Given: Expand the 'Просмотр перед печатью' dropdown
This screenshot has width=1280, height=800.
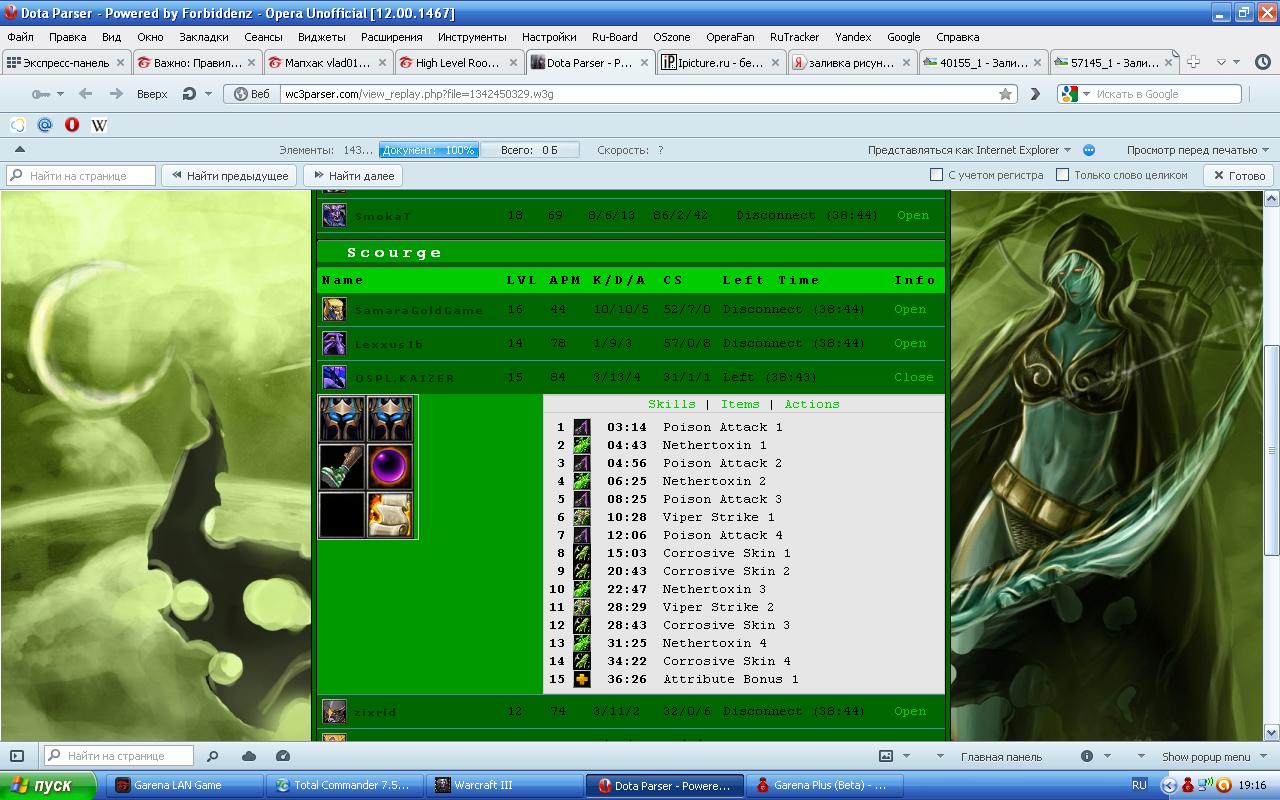Looking at the screenshot, I should click(x=1198, y=150).
